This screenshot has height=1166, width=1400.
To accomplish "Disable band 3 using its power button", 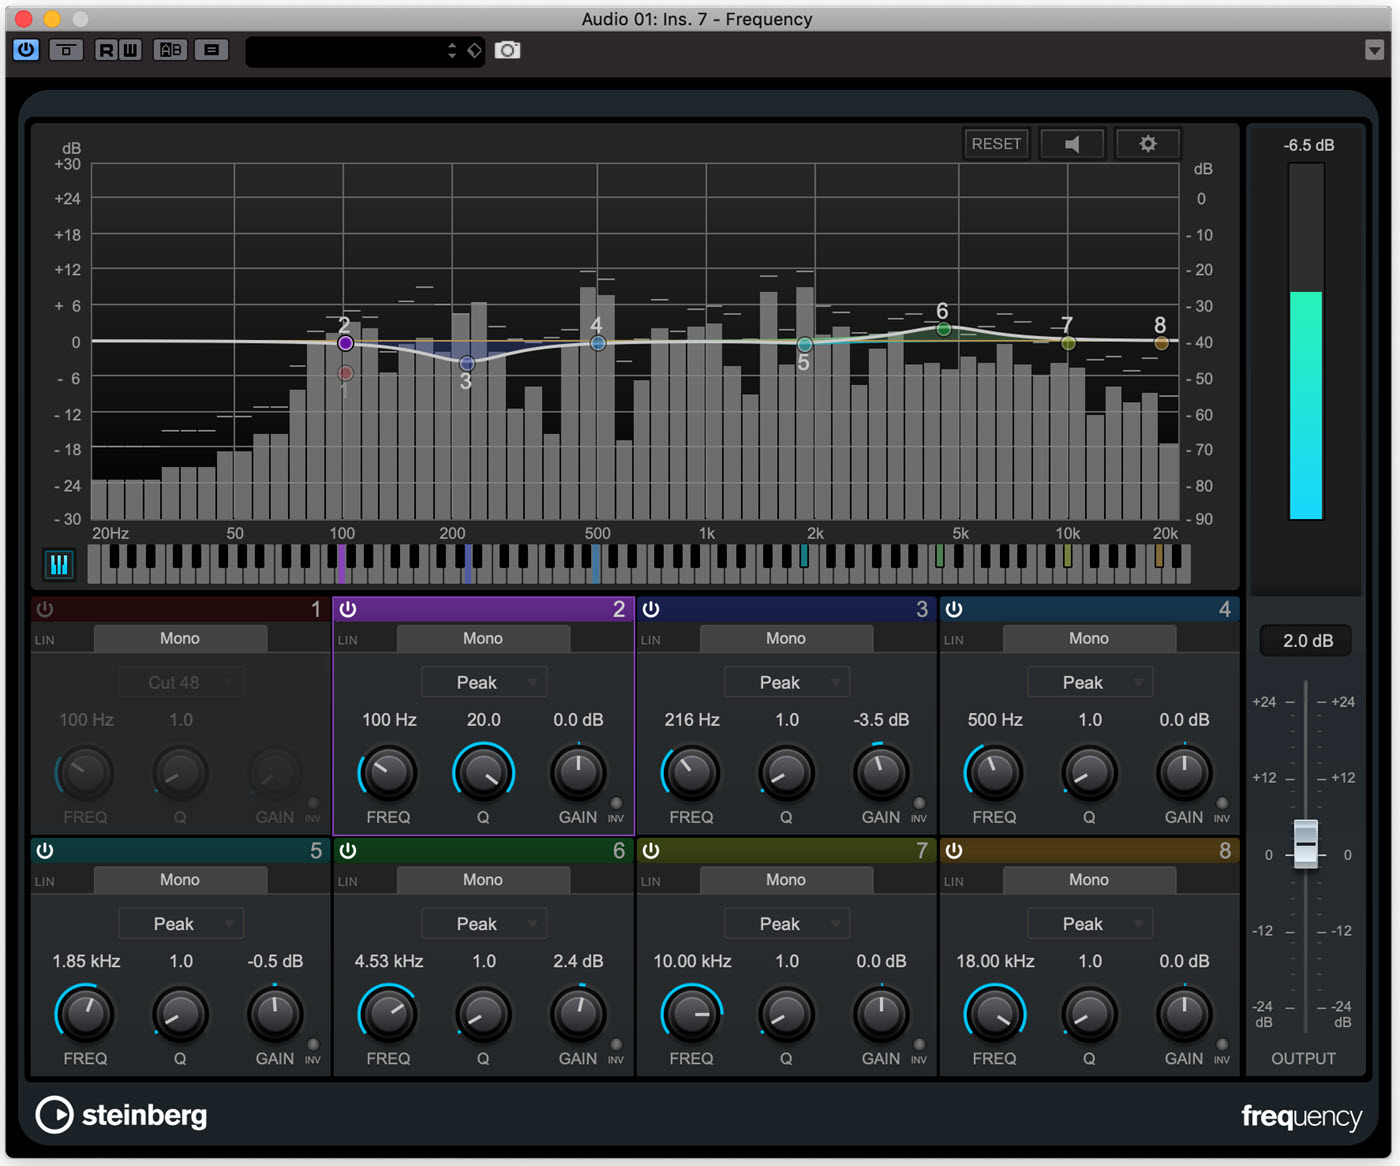I will click(651, 609).
